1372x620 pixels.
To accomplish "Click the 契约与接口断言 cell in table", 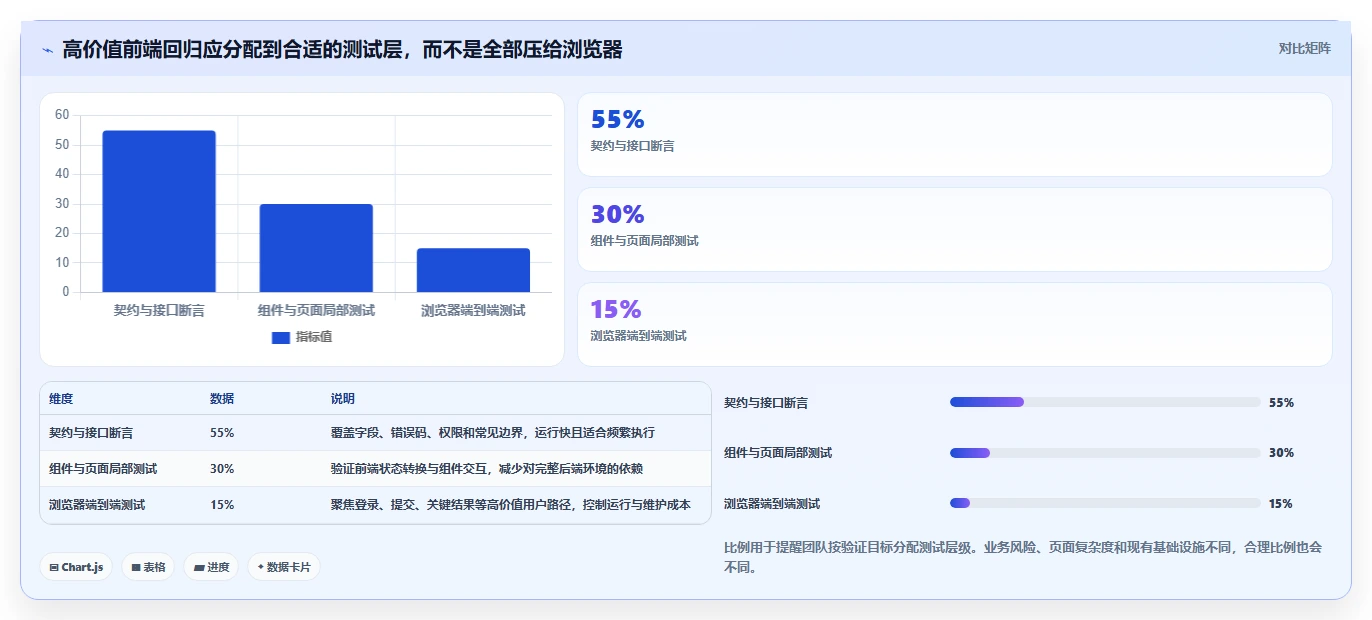I will tap(91, 433).
